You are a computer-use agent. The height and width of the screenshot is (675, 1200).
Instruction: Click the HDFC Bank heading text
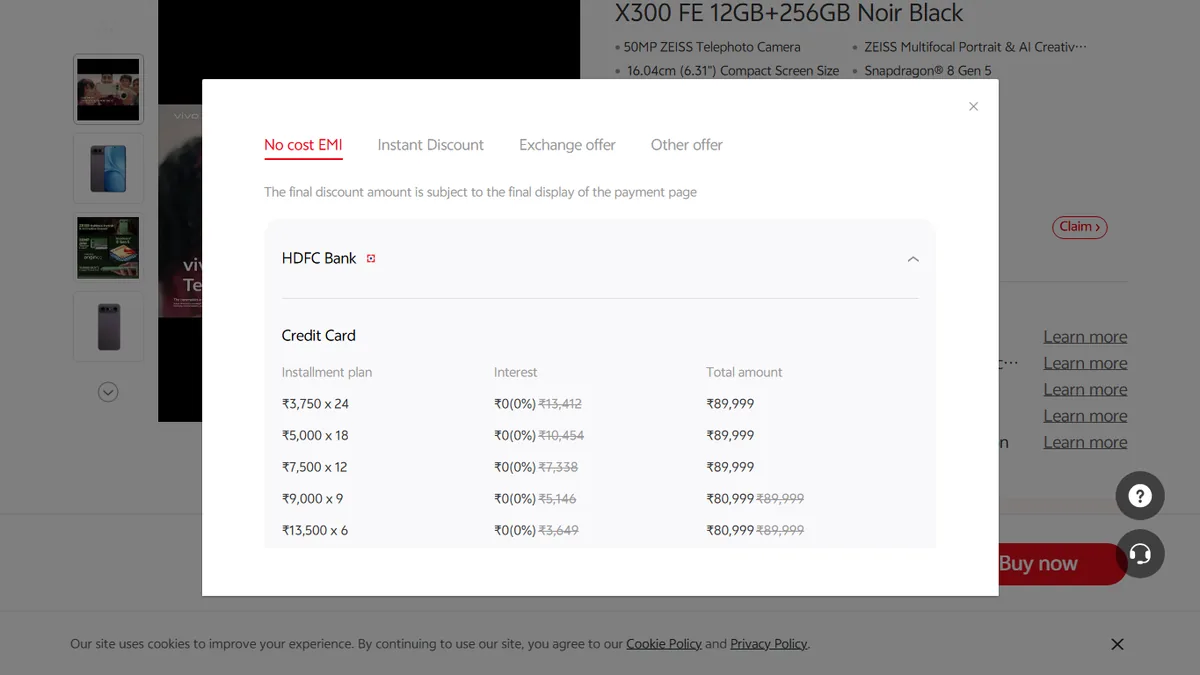(x=319, y=258)
